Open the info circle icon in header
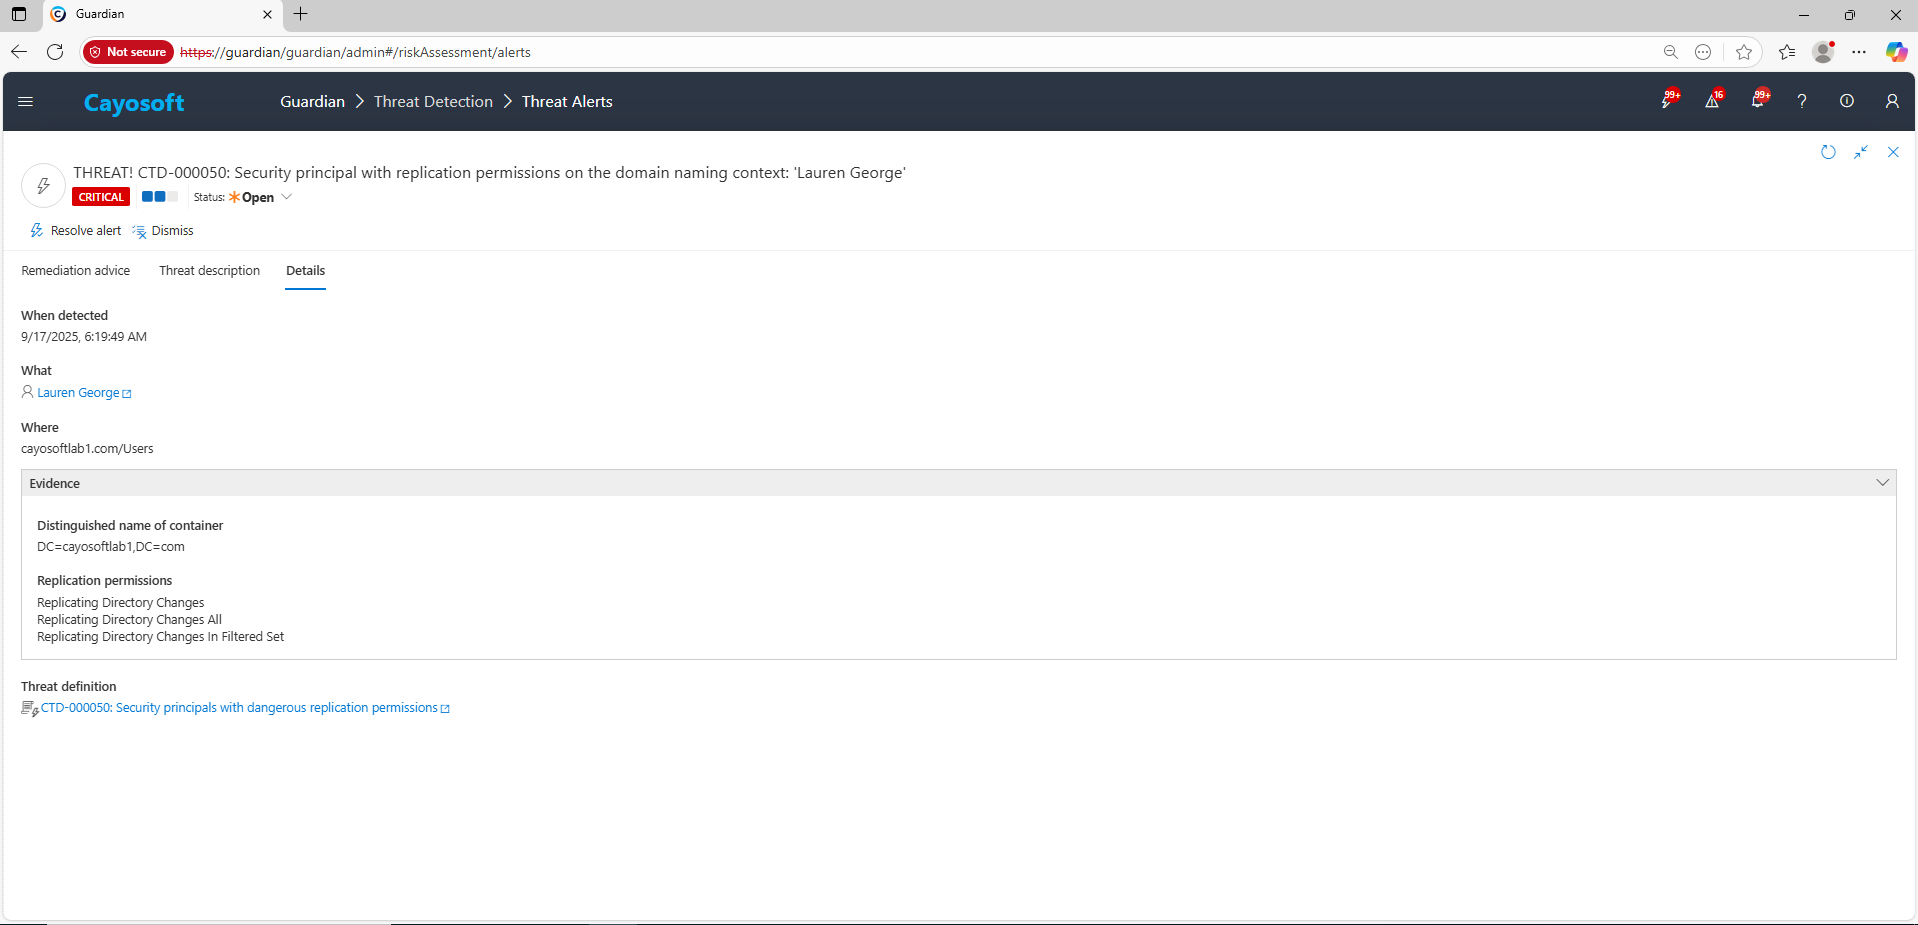 click(x=1847, y=101)
